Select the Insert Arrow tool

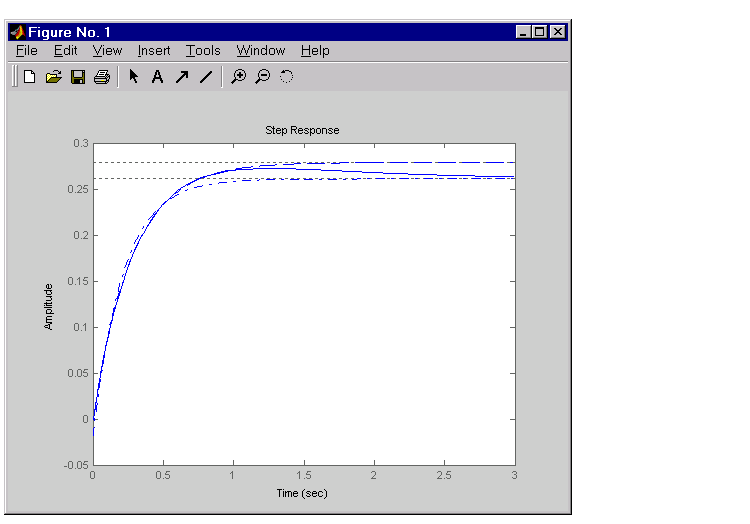[181, 77]
